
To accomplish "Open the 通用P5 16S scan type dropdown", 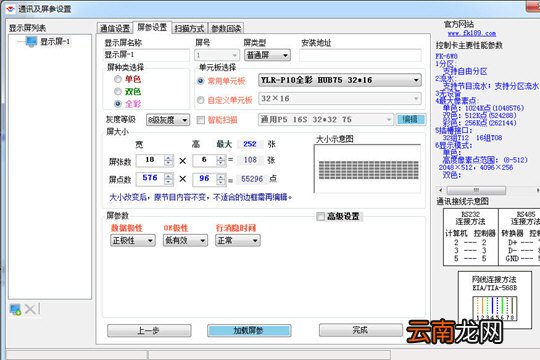I will click(x=325, y=120).
